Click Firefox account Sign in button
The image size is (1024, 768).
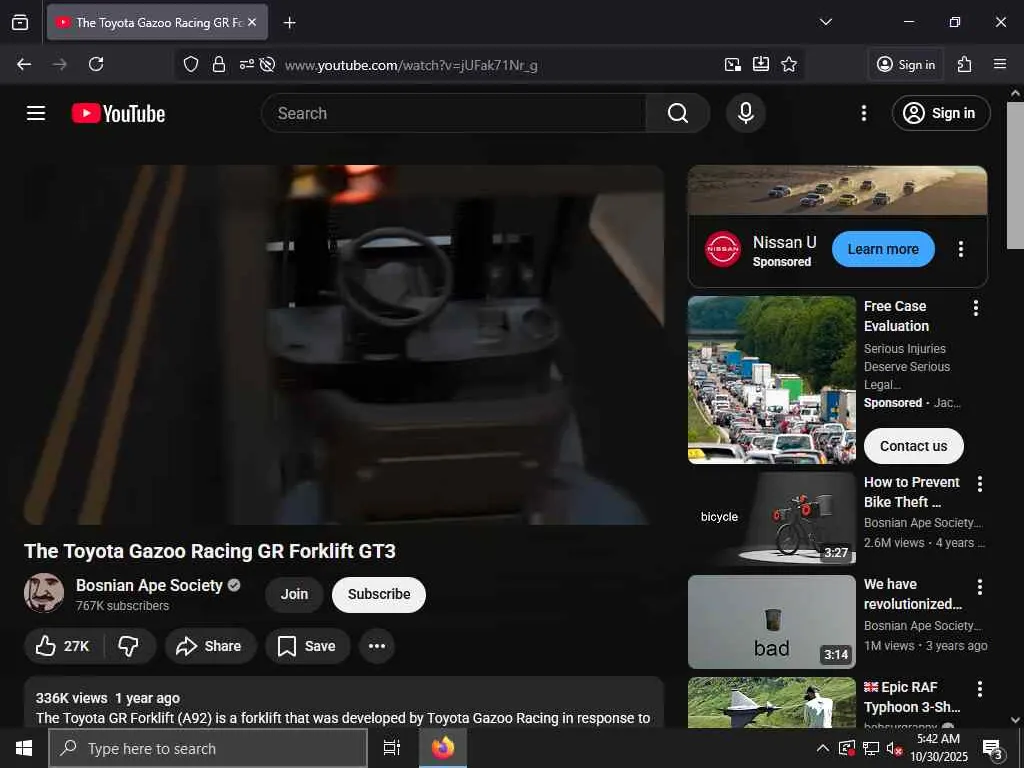(x=906, y=64)
